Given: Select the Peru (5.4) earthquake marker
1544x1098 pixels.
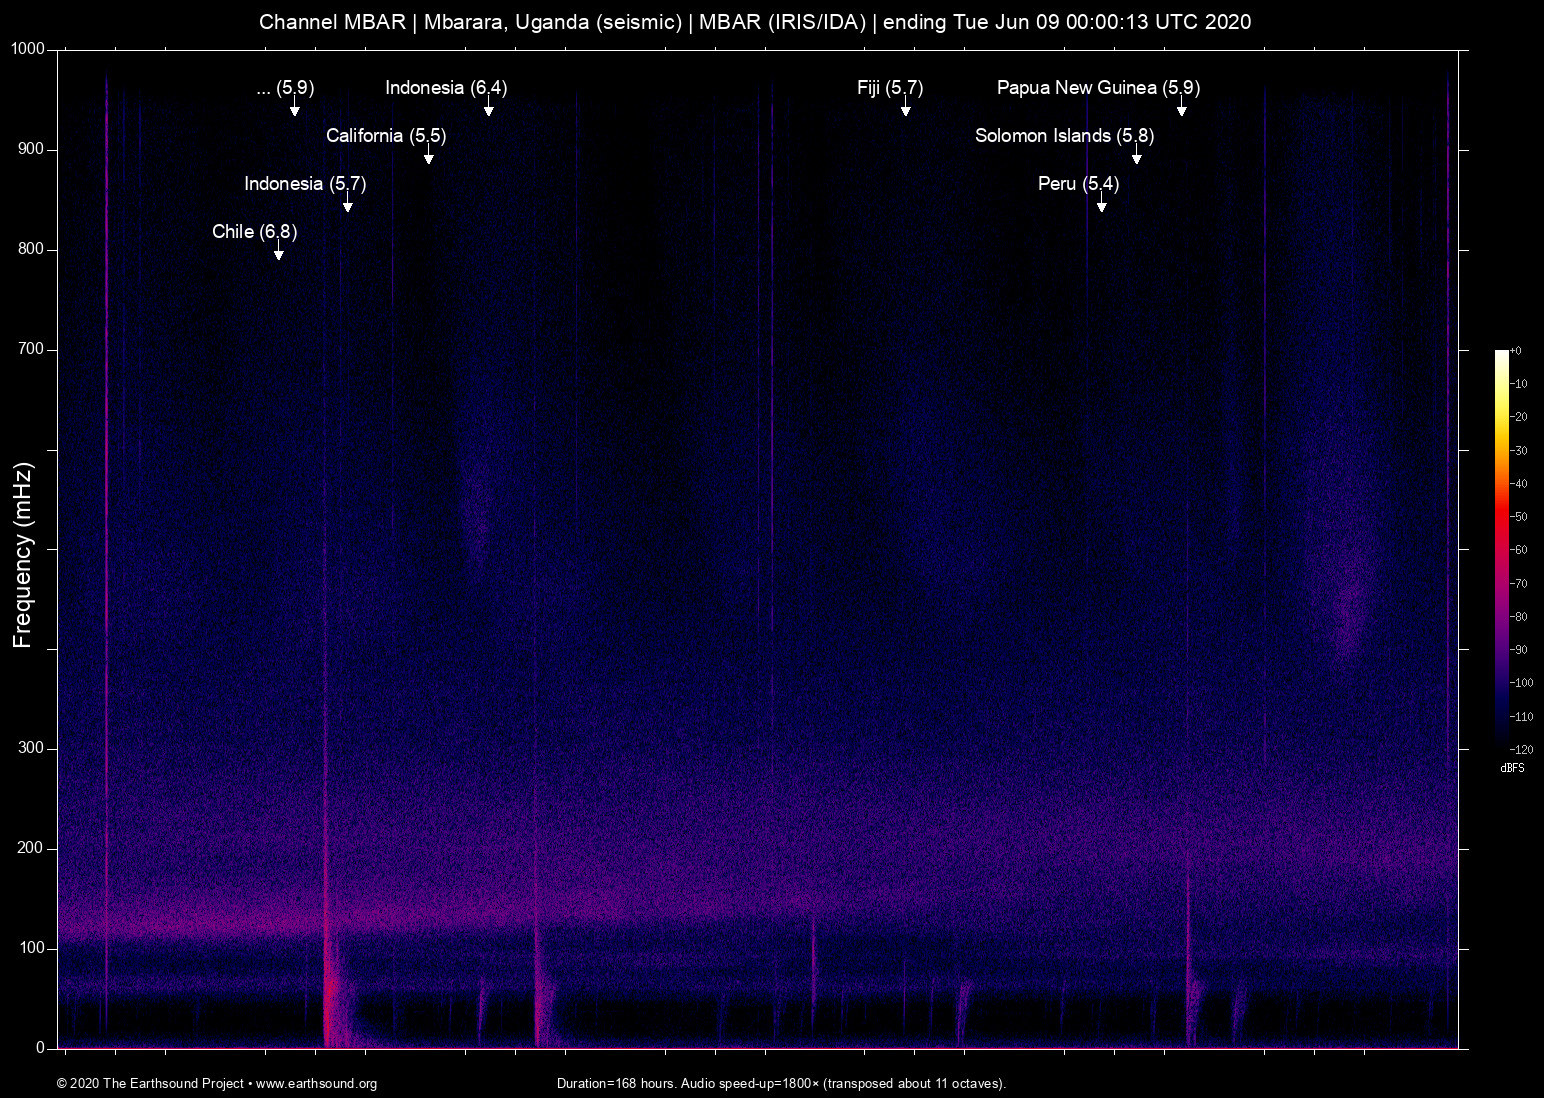Looking at the screenshot, I should point(1102,205).
